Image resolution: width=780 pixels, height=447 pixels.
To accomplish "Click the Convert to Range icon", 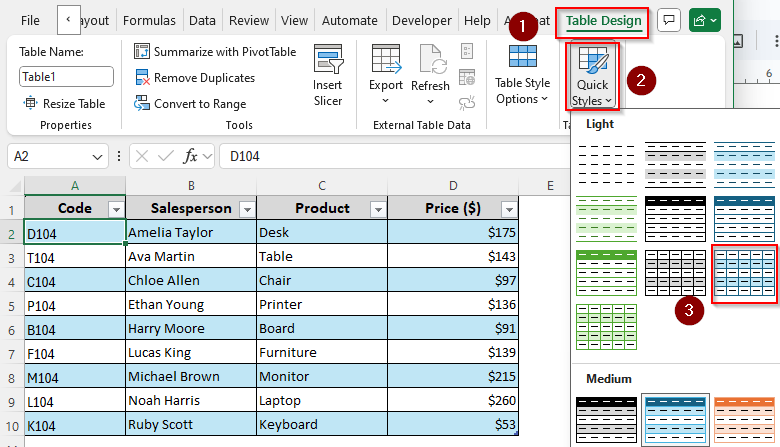I will tap(143, 104).
